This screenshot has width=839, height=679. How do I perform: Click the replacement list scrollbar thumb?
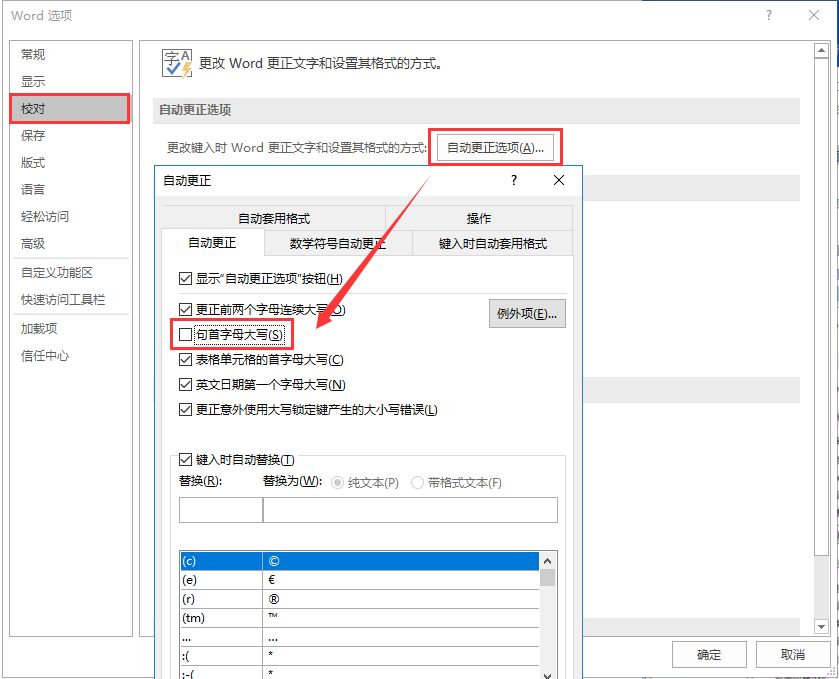click(x=547, y=578)
